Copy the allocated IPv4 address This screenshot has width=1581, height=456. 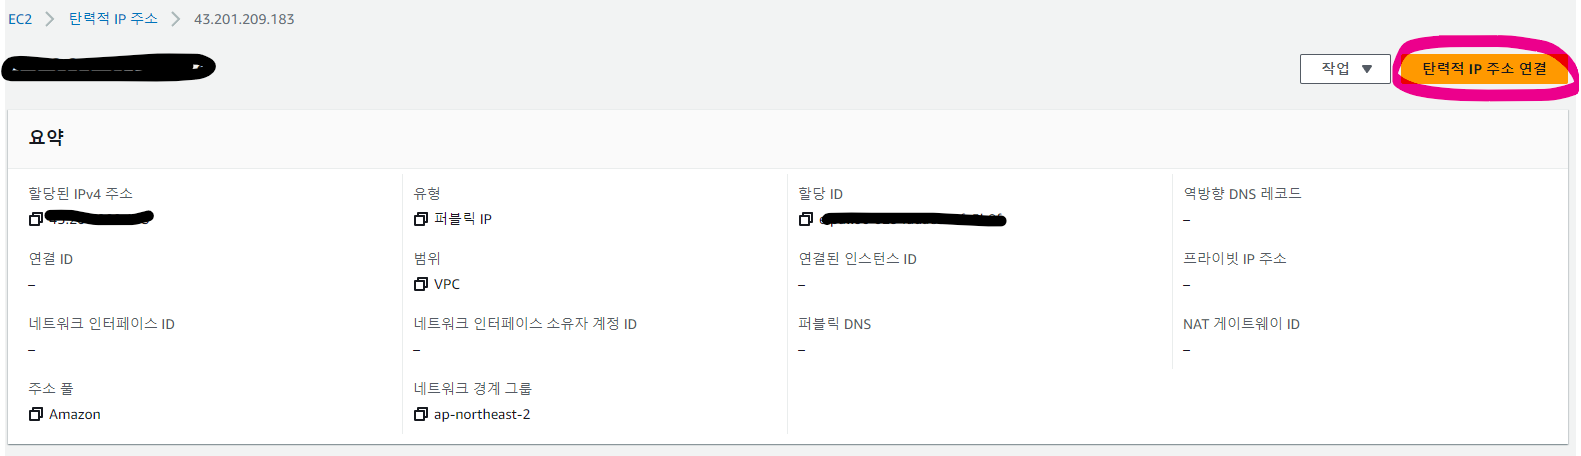(36, 219)
